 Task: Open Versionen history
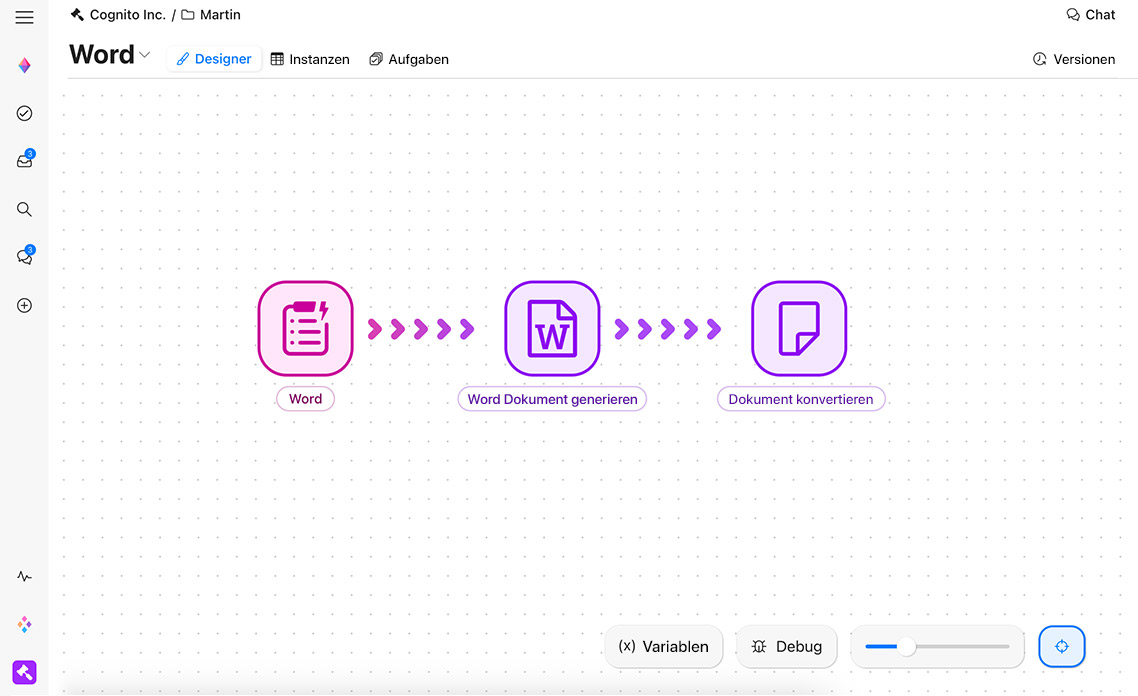pyautogui.click(x=1074, y=59)
